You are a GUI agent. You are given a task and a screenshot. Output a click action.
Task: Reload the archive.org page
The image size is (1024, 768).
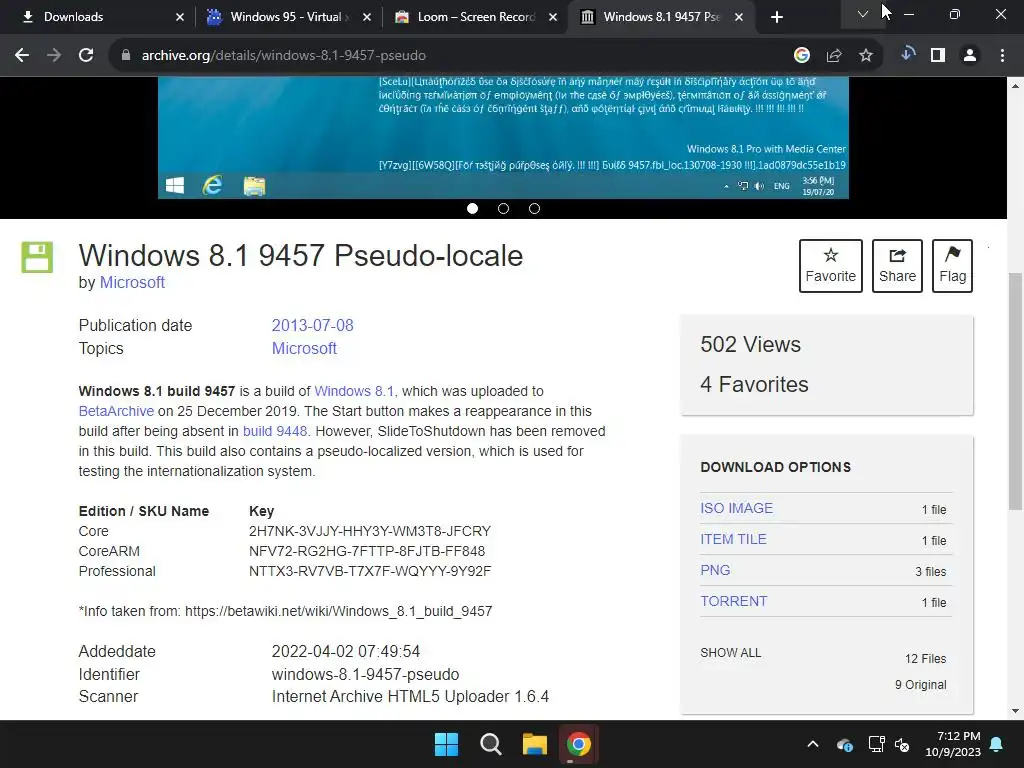point(86,56)
